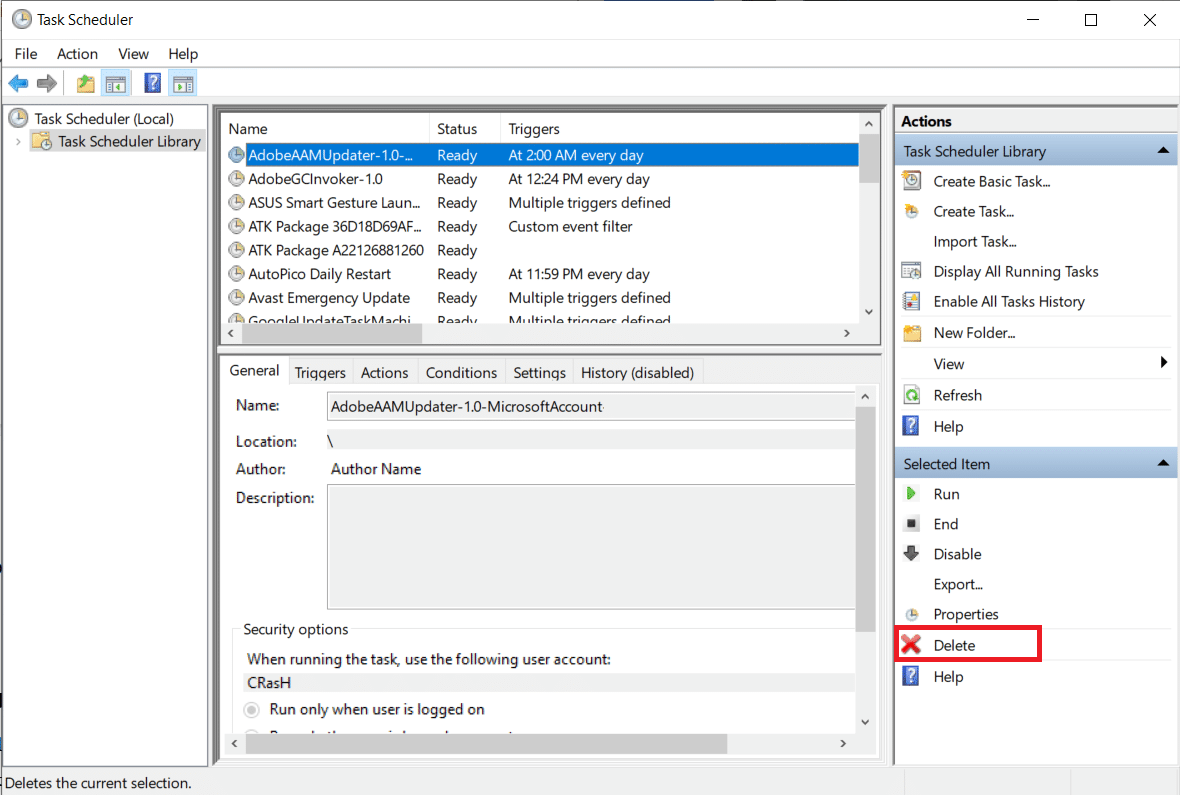
Task: Switch to the Conditions tab
Action: tap(461, 372)
